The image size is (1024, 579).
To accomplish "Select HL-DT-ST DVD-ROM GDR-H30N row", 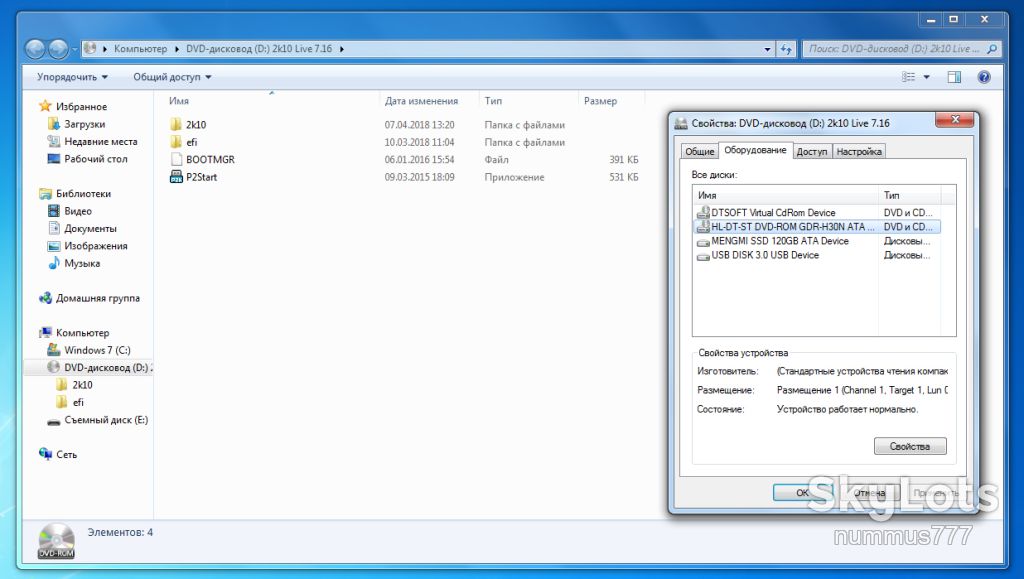I will point(817,227).
